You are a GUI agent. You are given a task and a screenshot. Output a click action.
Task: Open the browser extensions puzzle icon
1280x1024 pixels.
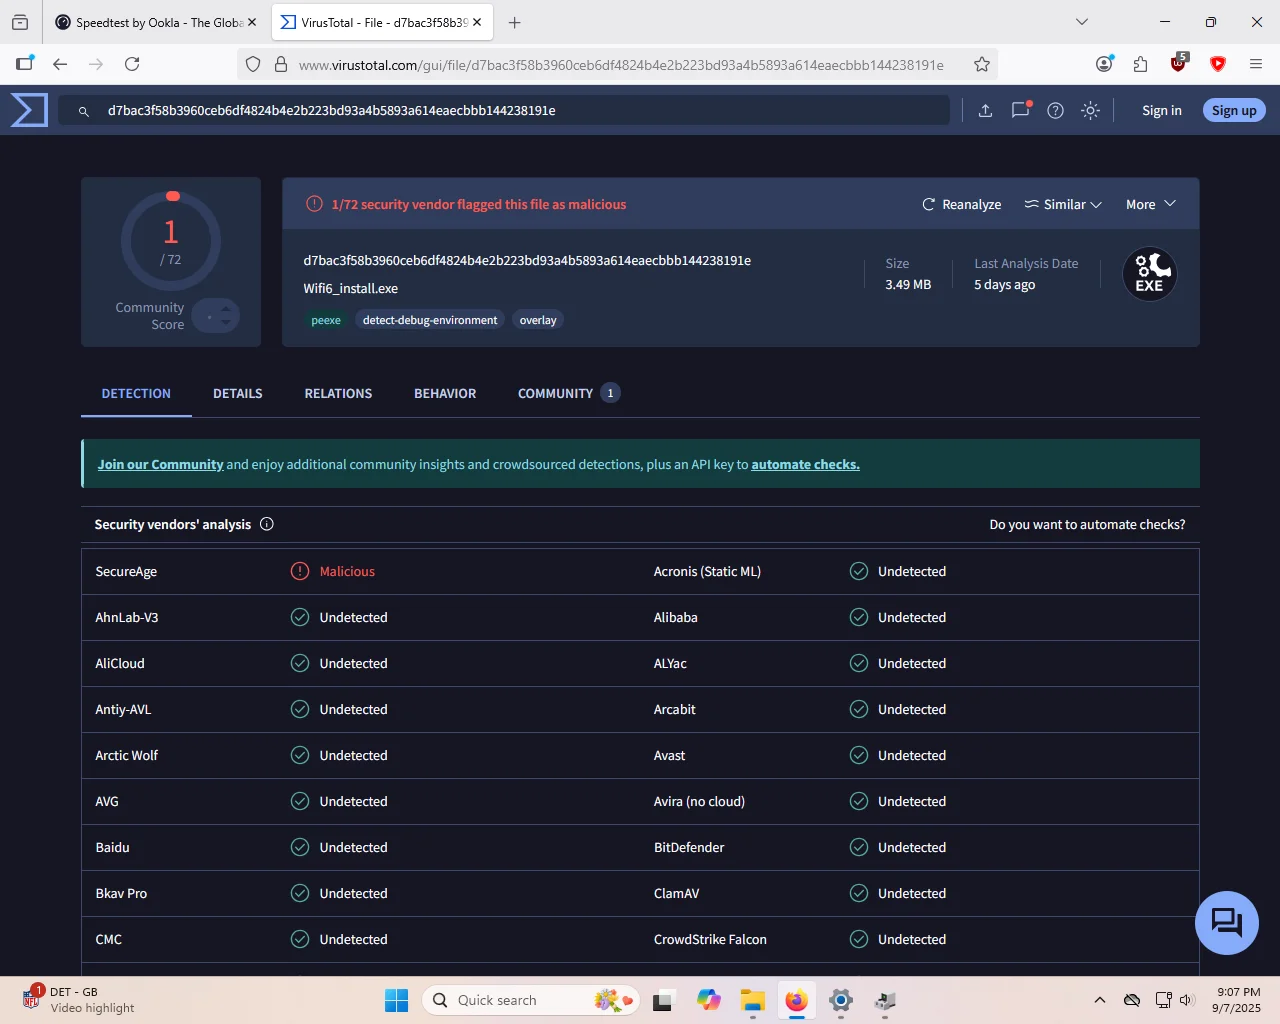pyautogui.click(x=1141, y=64)
